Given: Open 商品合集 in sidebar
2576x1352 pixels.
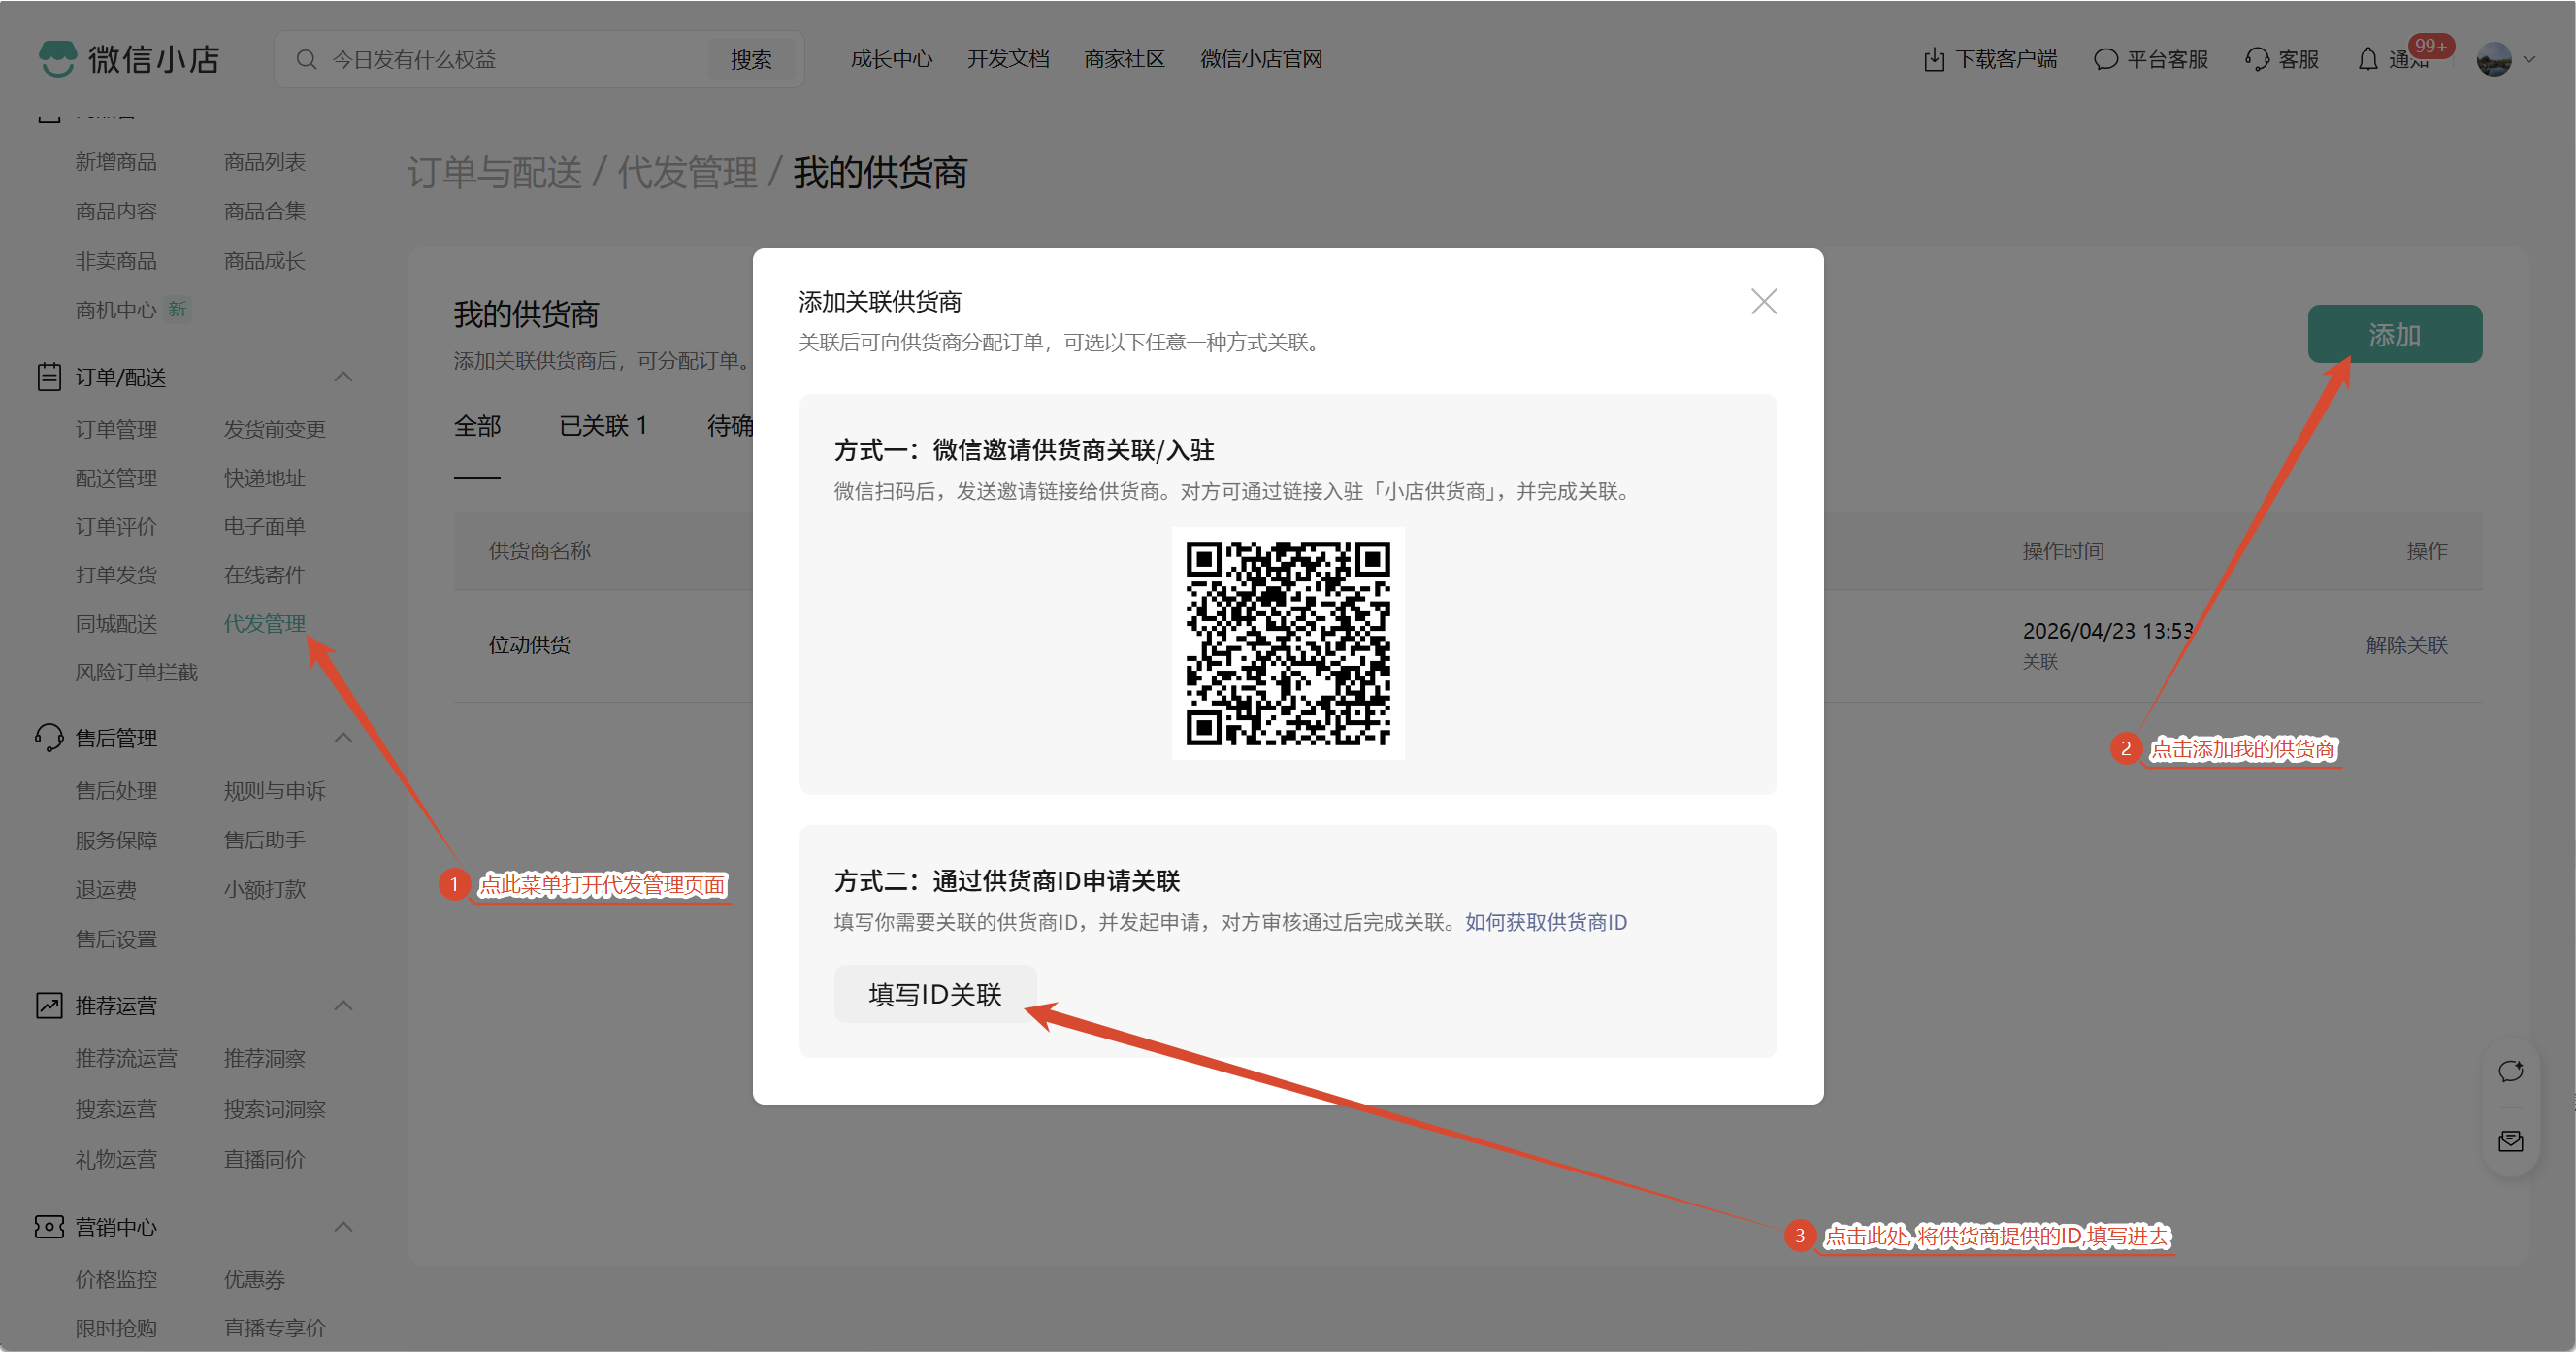Looking at the screenshot, I should 264,211.
